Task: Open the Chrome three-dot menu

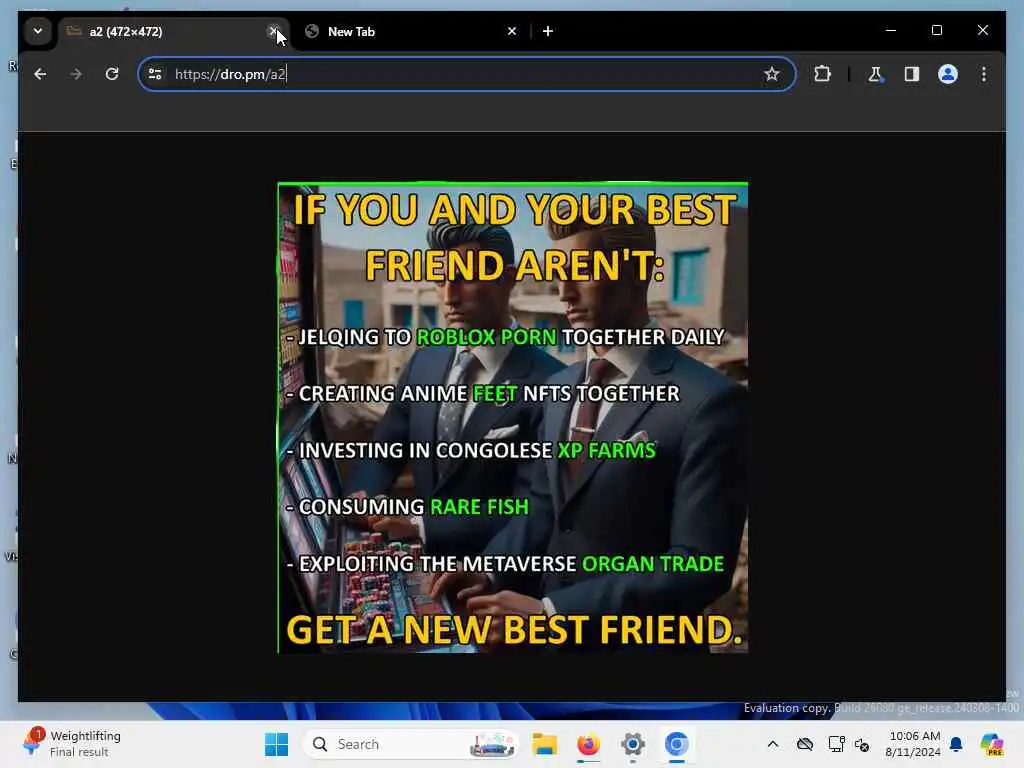Action: [984, 74]
